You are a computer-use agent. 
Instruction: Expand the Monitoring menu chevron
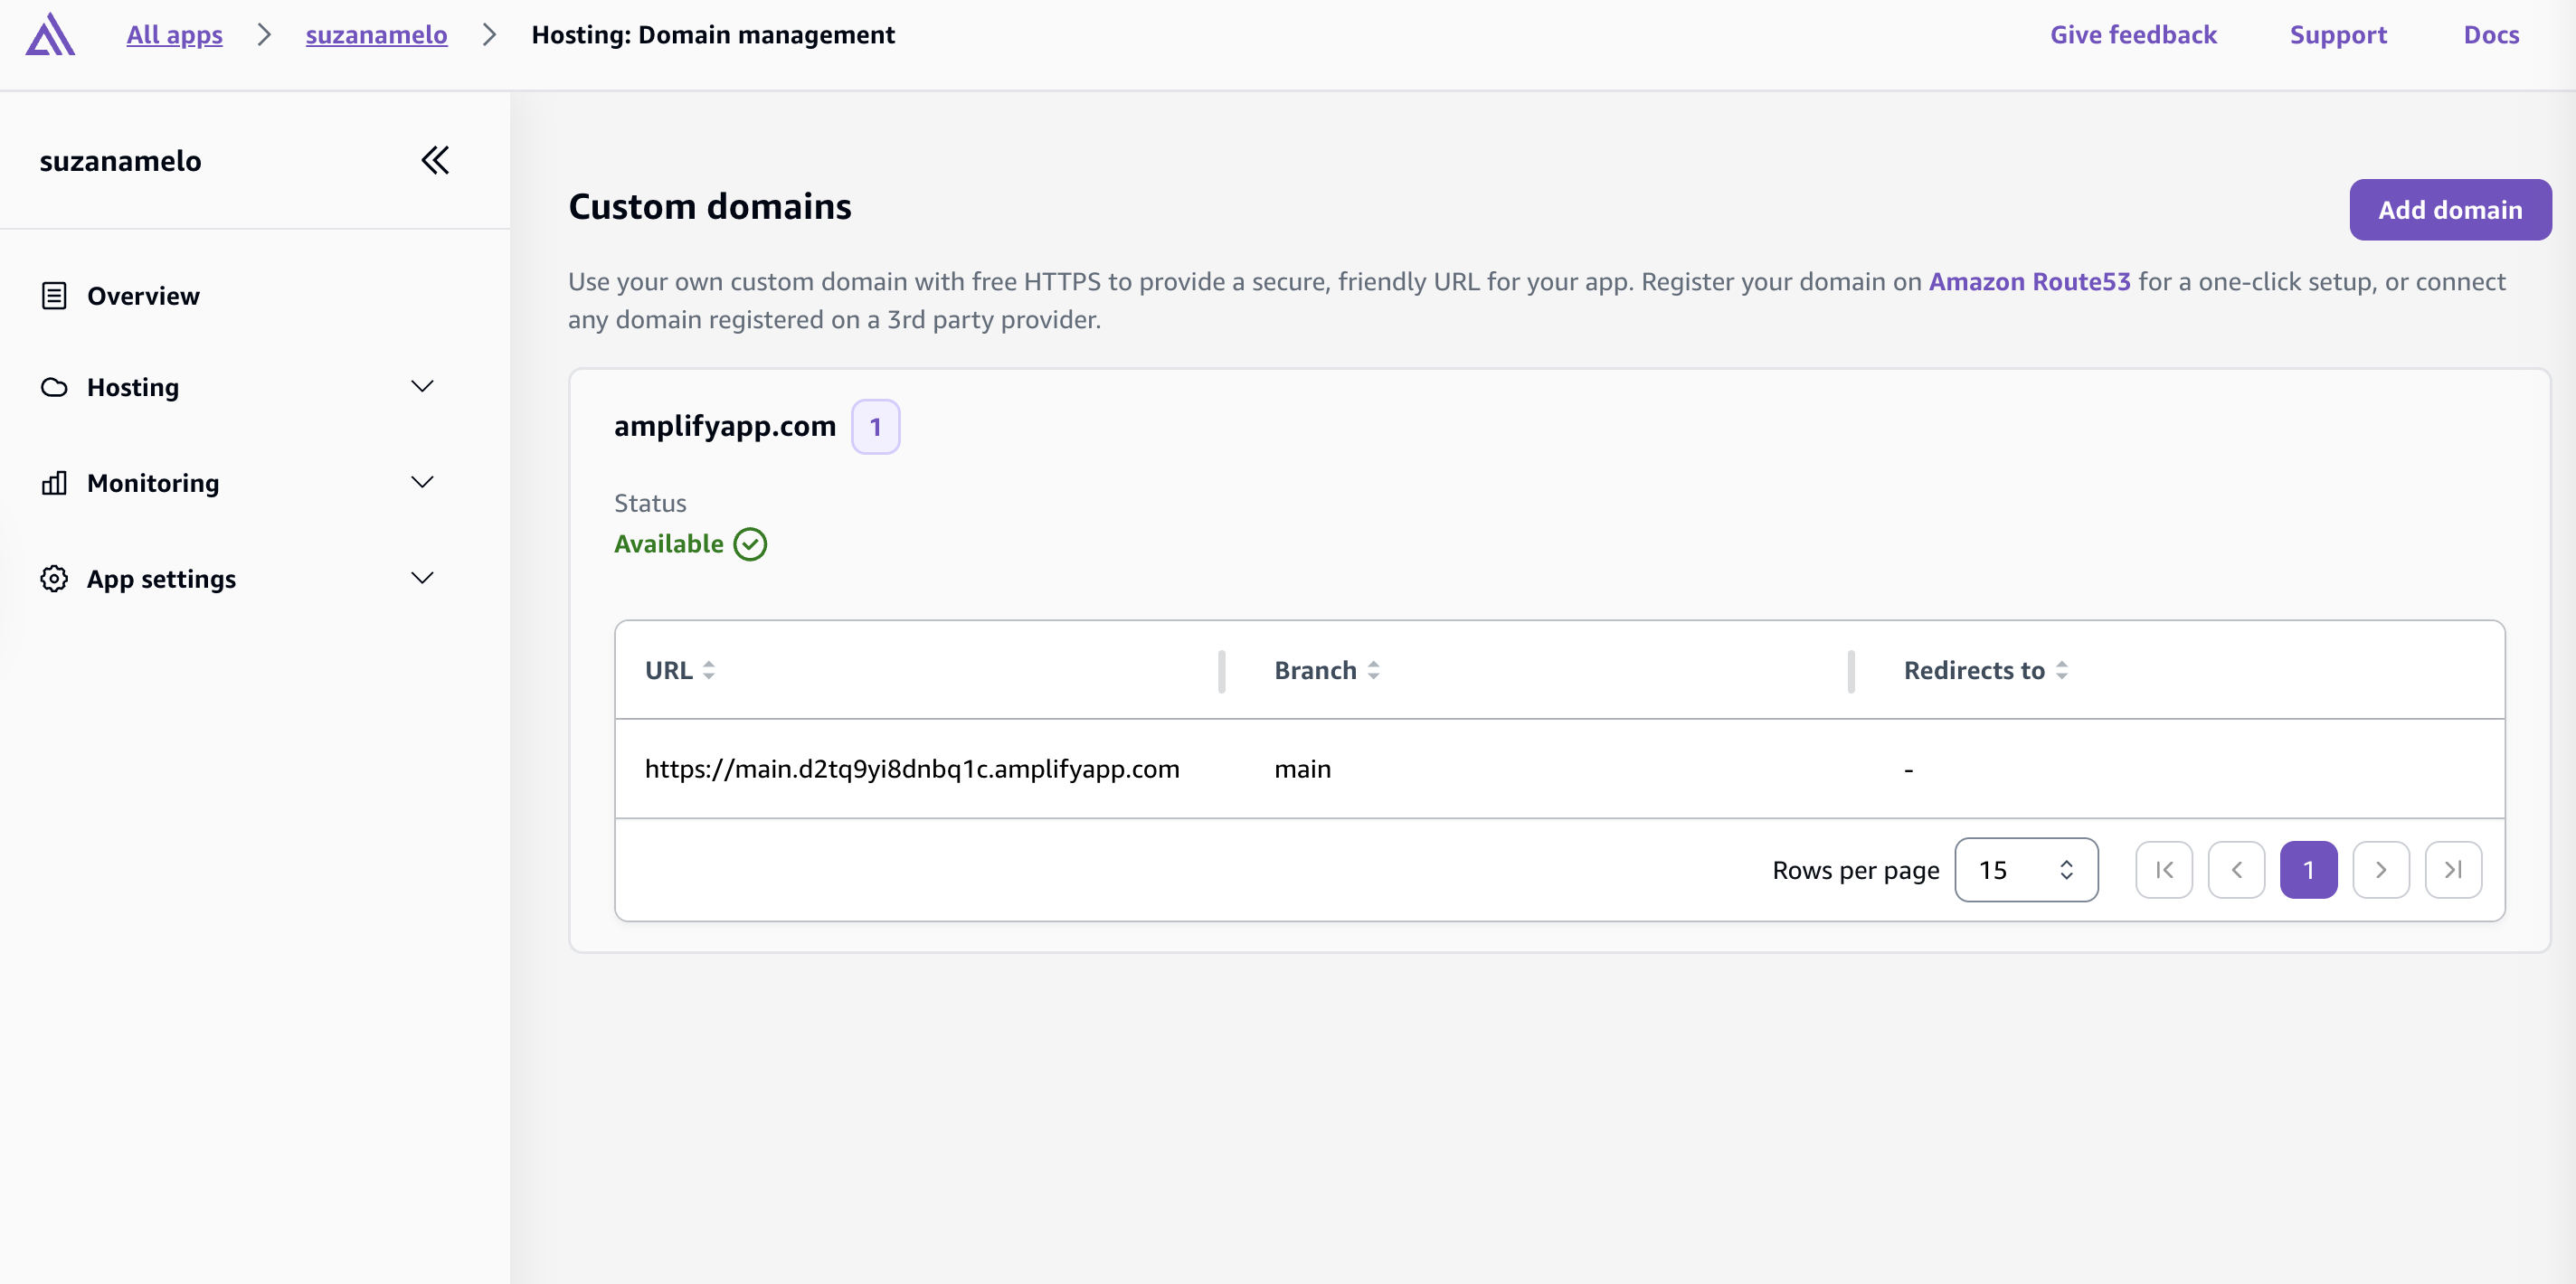pyautogui.click(x=422, y=483)
